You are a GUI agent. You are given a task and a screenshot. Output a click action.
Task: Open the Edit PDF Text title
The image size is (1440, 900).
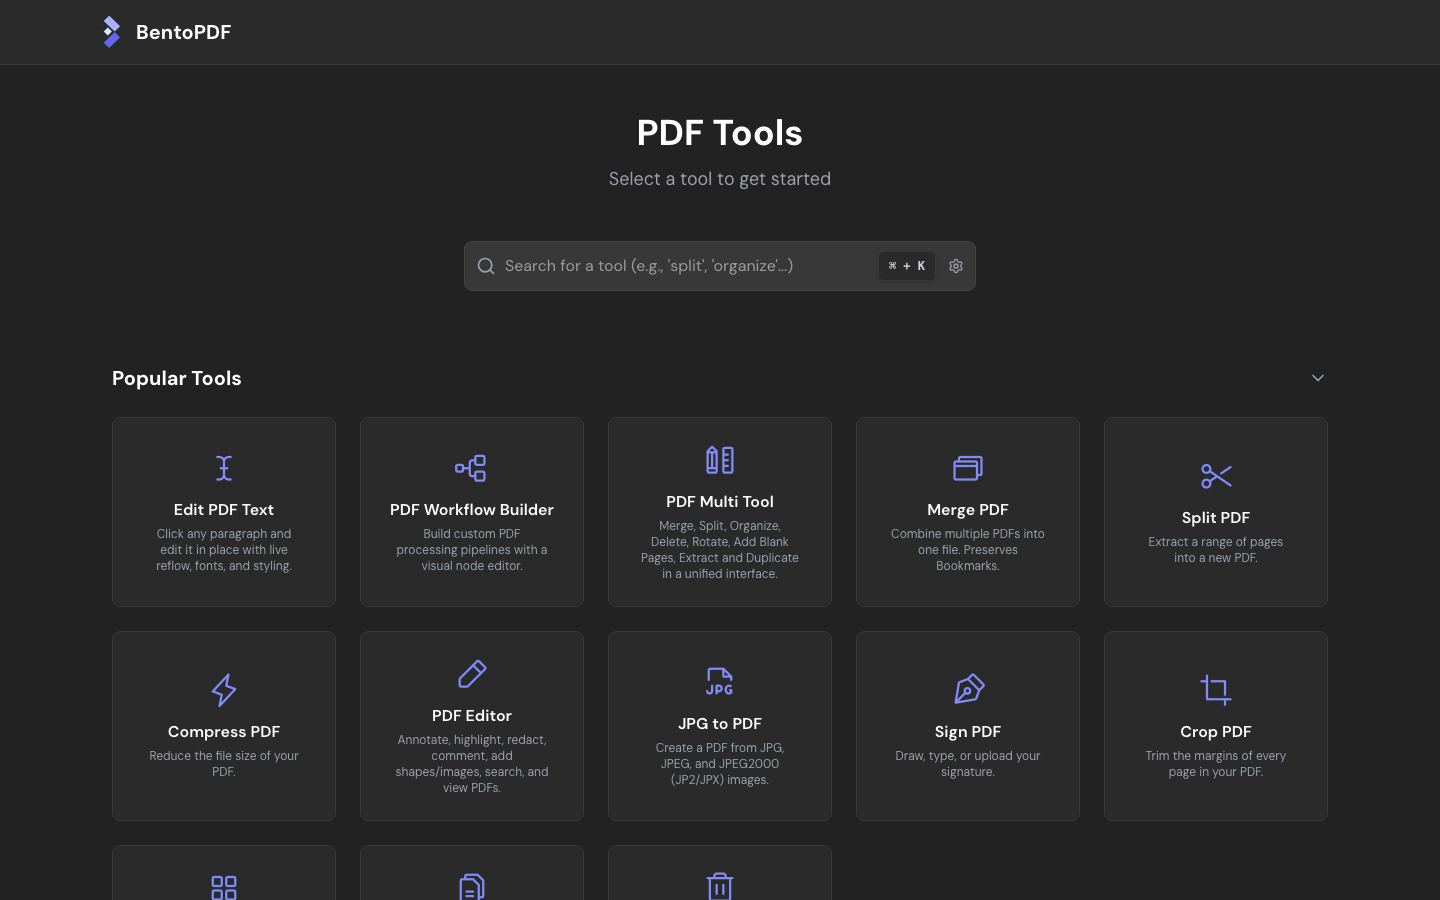tap(224, 510)
